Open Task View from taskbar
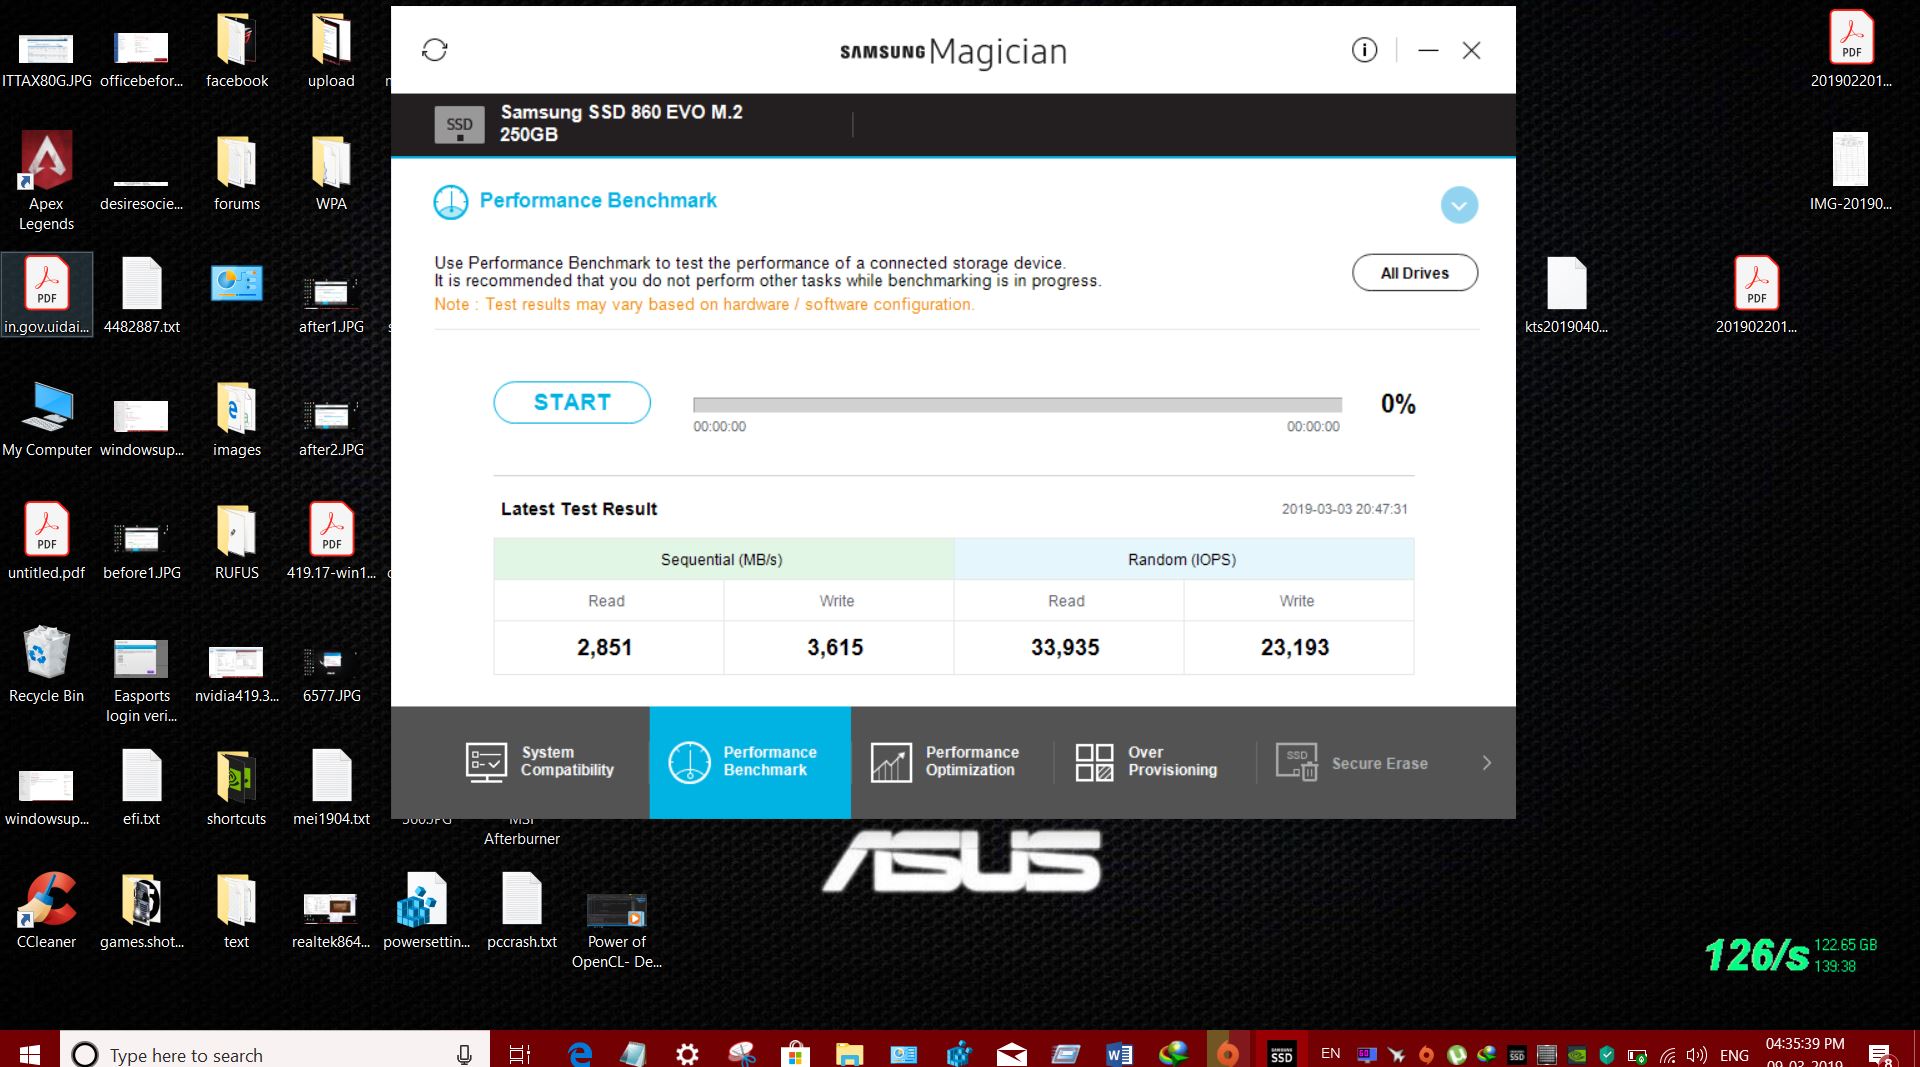 520,1054
